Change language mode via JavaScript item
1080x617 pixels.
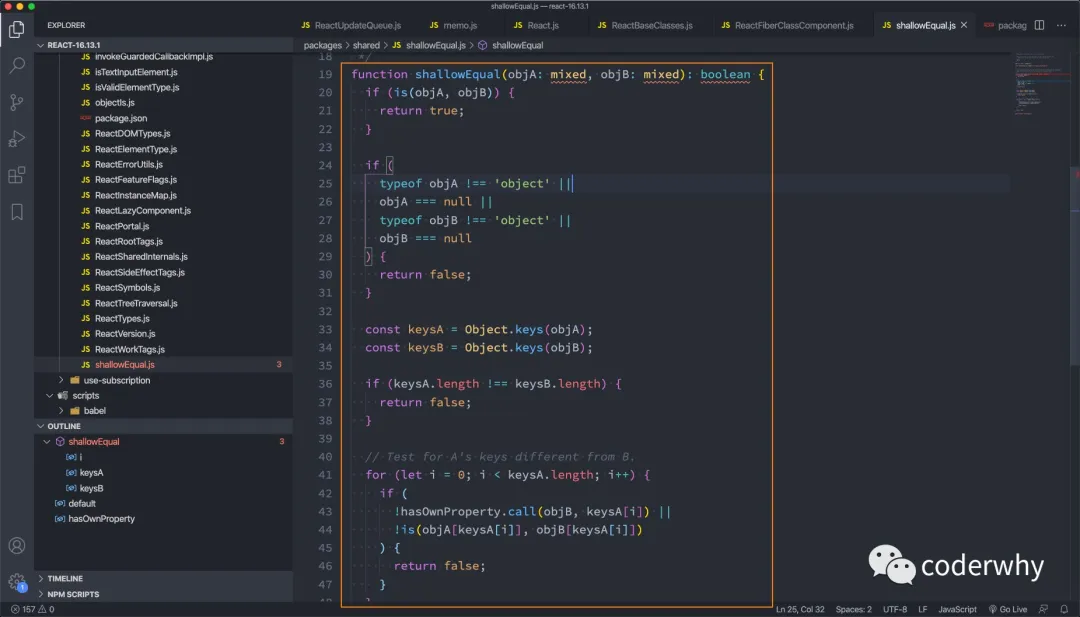(957, 609)
